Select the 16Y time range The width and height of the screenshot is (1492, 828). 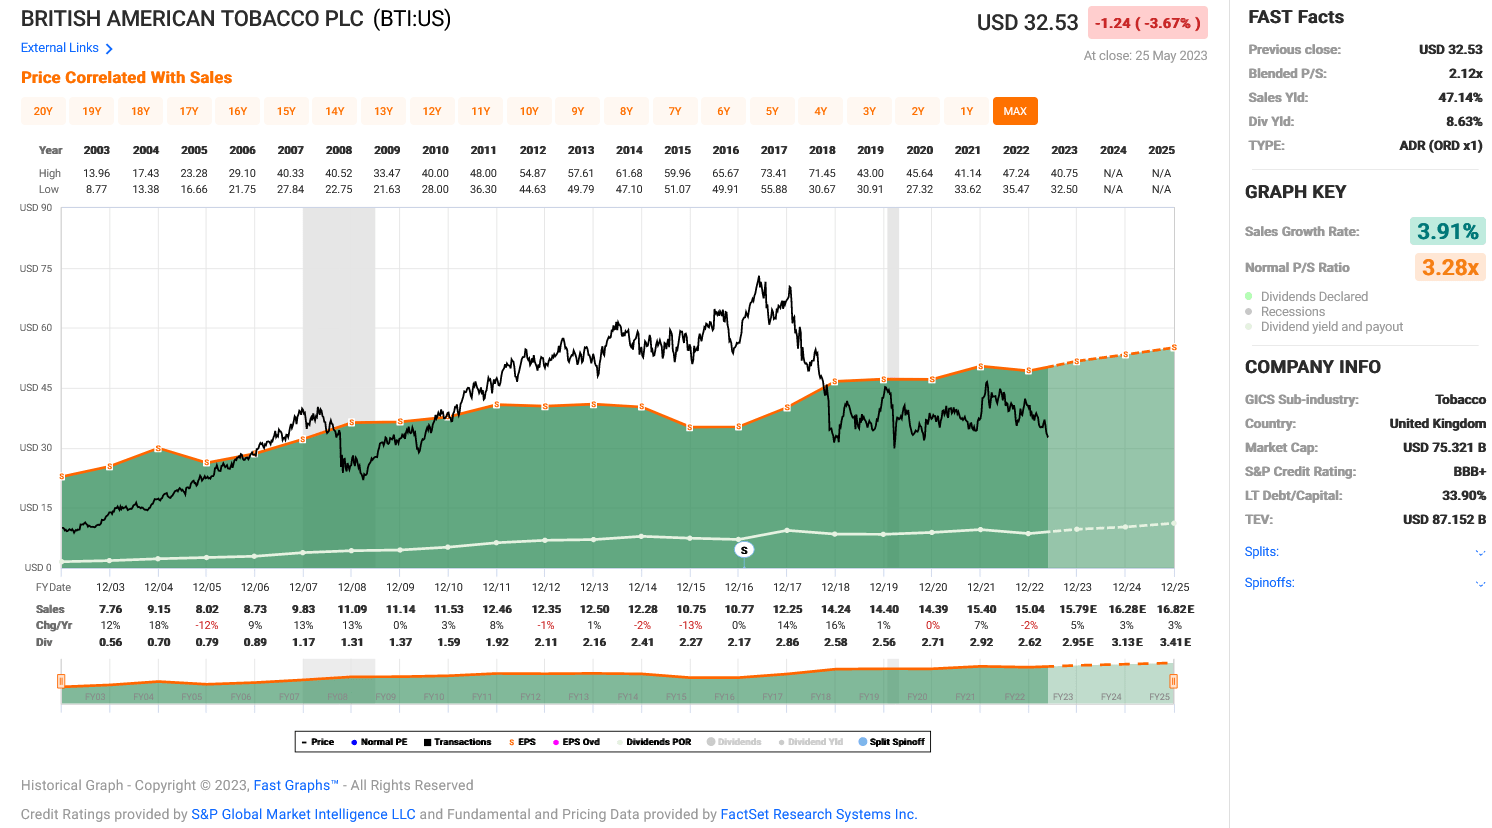[x=237, y=111]
